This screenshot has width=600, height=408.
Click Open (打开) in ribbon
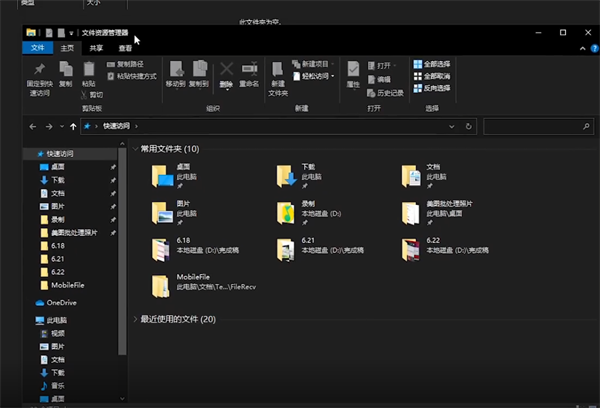tap(381, 66)
